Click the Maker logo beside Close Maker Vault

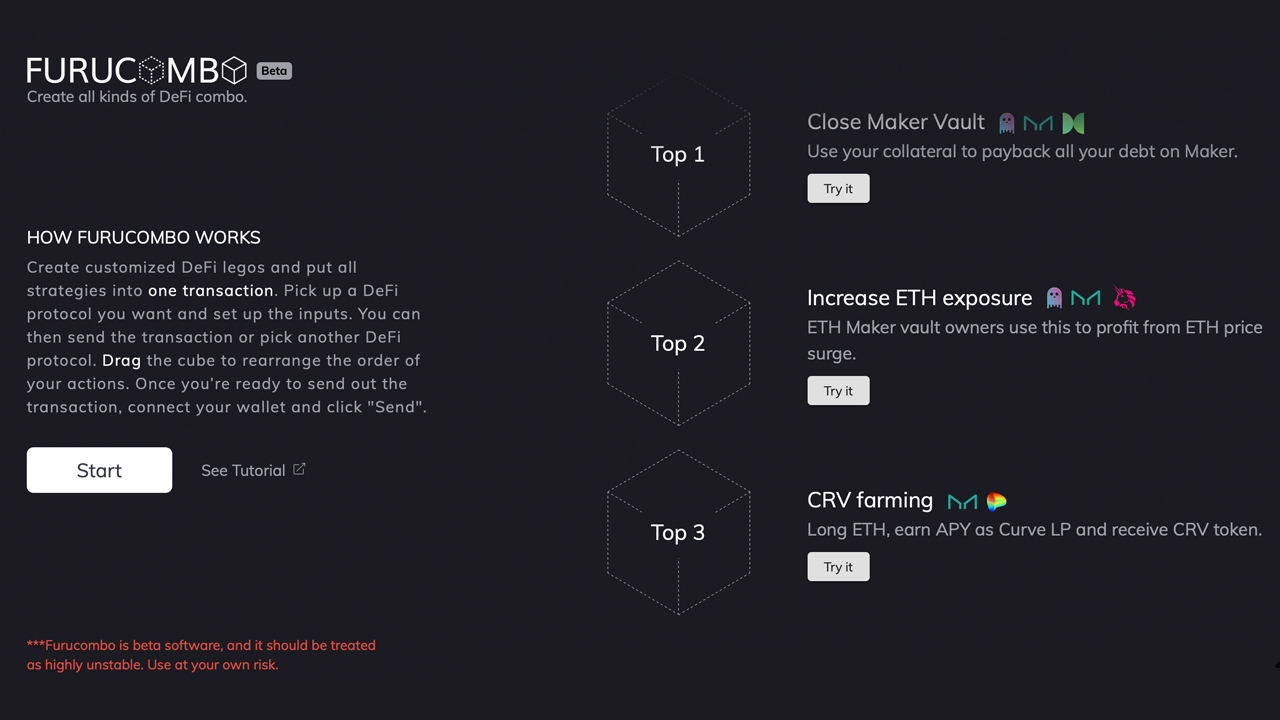coord(1038,123)
